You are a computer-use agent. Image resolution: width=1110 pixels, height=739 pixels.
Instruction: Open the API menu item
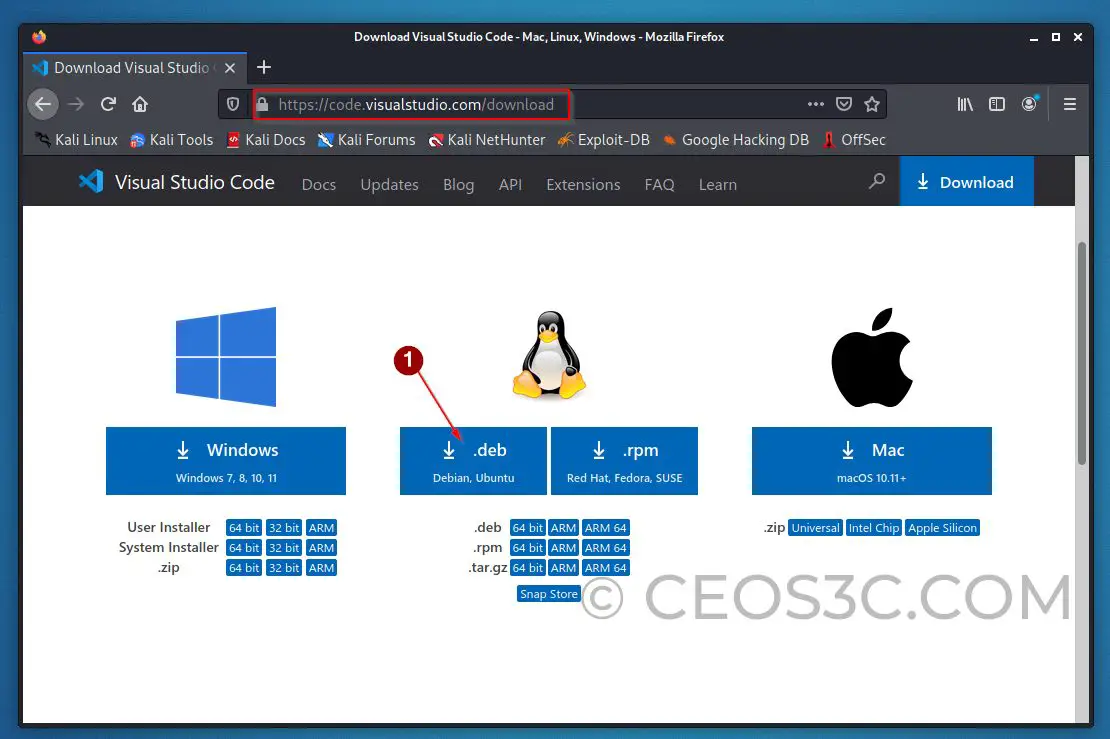[x=510, y=185]
